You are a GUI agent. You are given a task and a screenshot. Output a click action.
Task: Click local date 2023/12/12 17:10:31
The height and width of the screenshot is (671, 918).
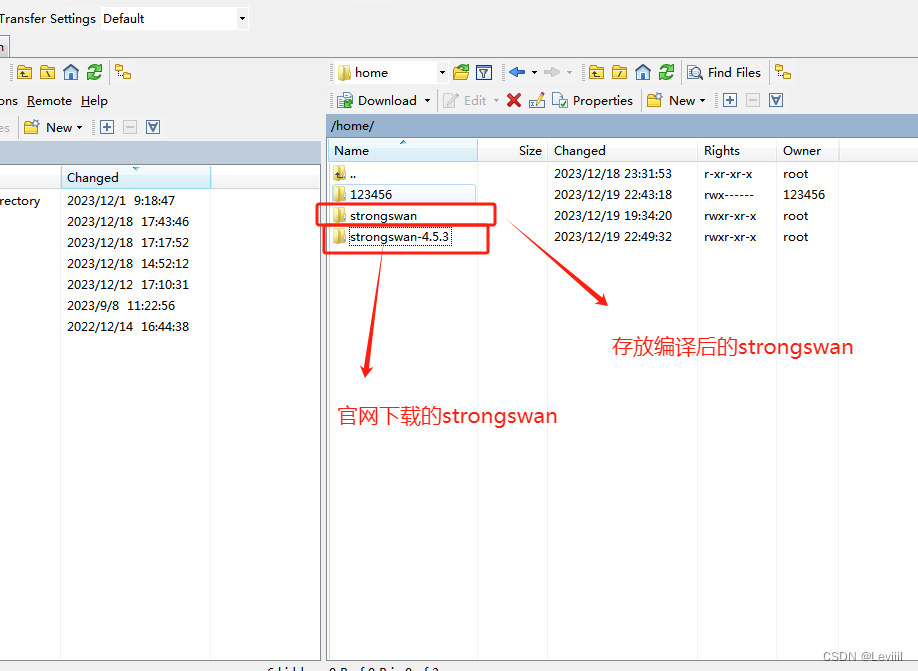[x=128, y=285]
